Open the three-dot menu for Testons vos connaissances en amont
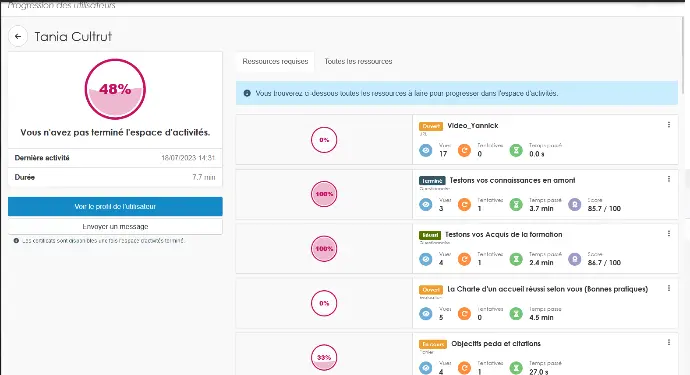690x375 pixels. point(668,179)
